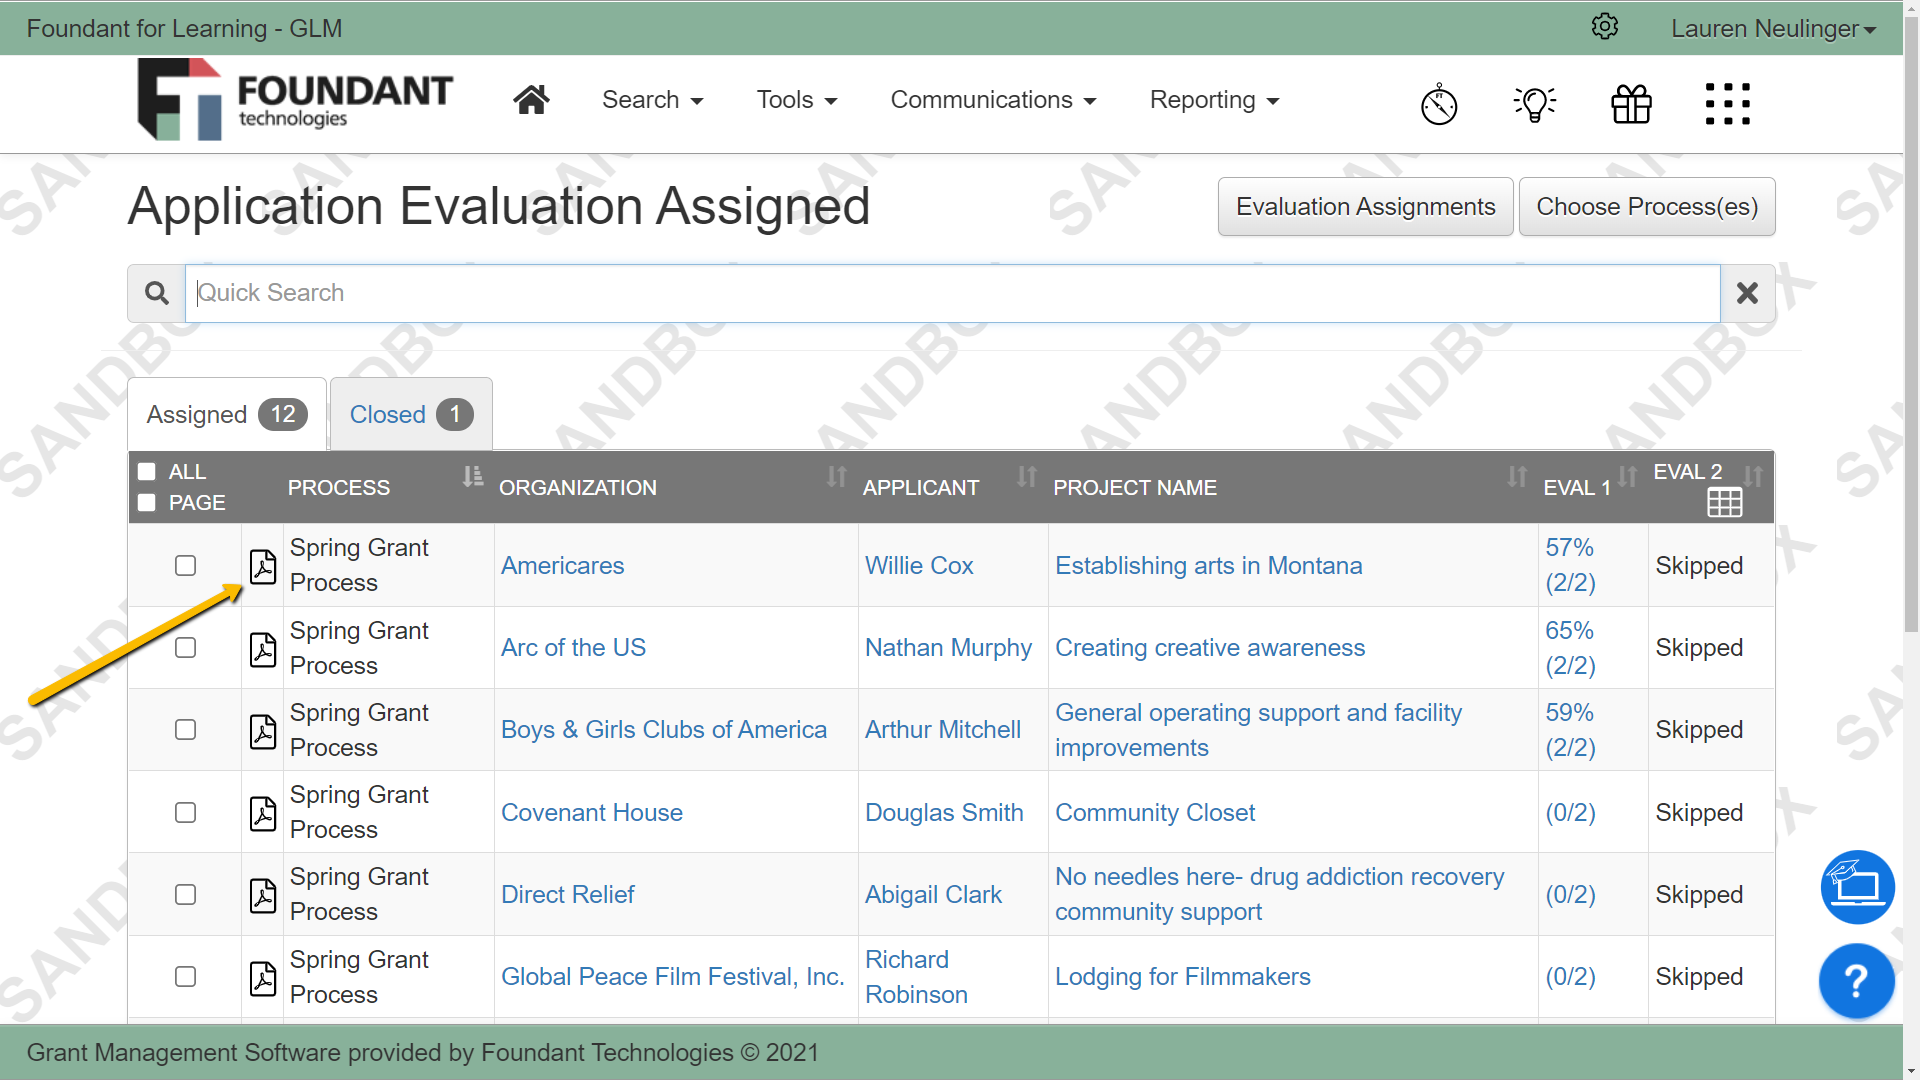Select the Boys & Girls Clubs row checkbox
1920x1080 pixels.
coord(185,729)
